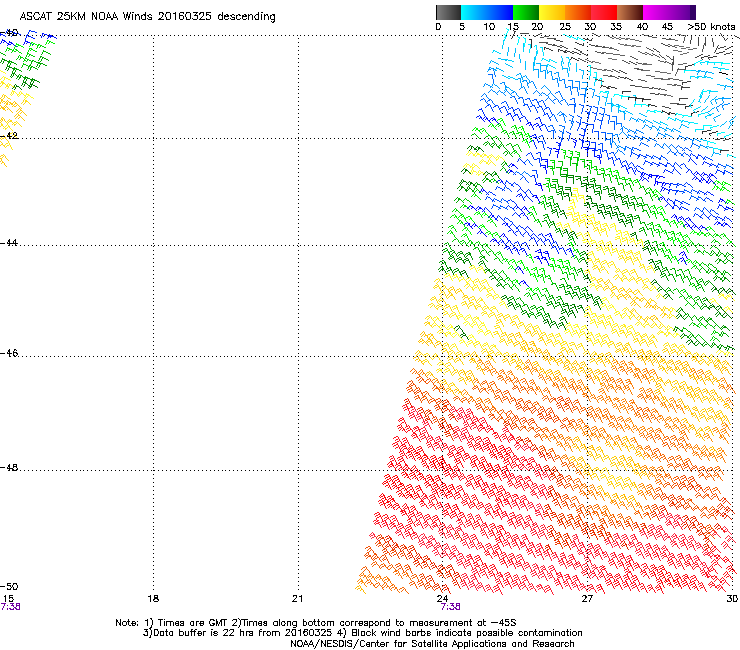Click the '27' longitude axis label
Viewport: 740px width, 650px height.
tap(587, 599)
